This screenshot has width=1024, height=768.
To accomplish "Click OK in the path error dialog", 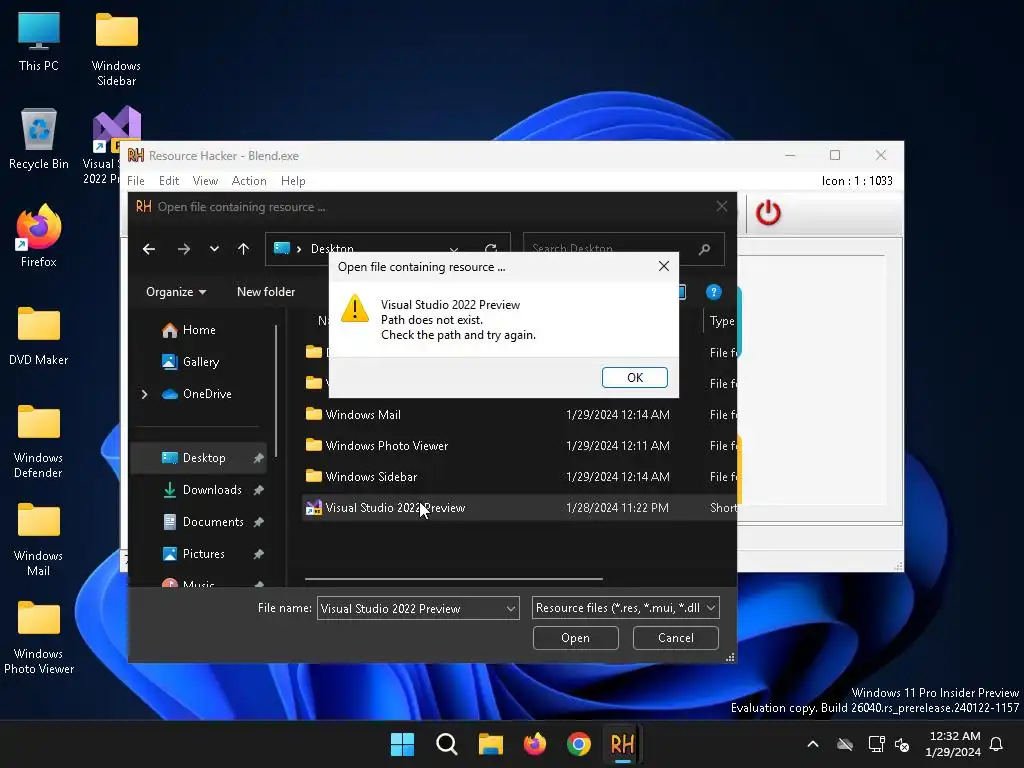I will pyautogui.click(x=634, y=377).
